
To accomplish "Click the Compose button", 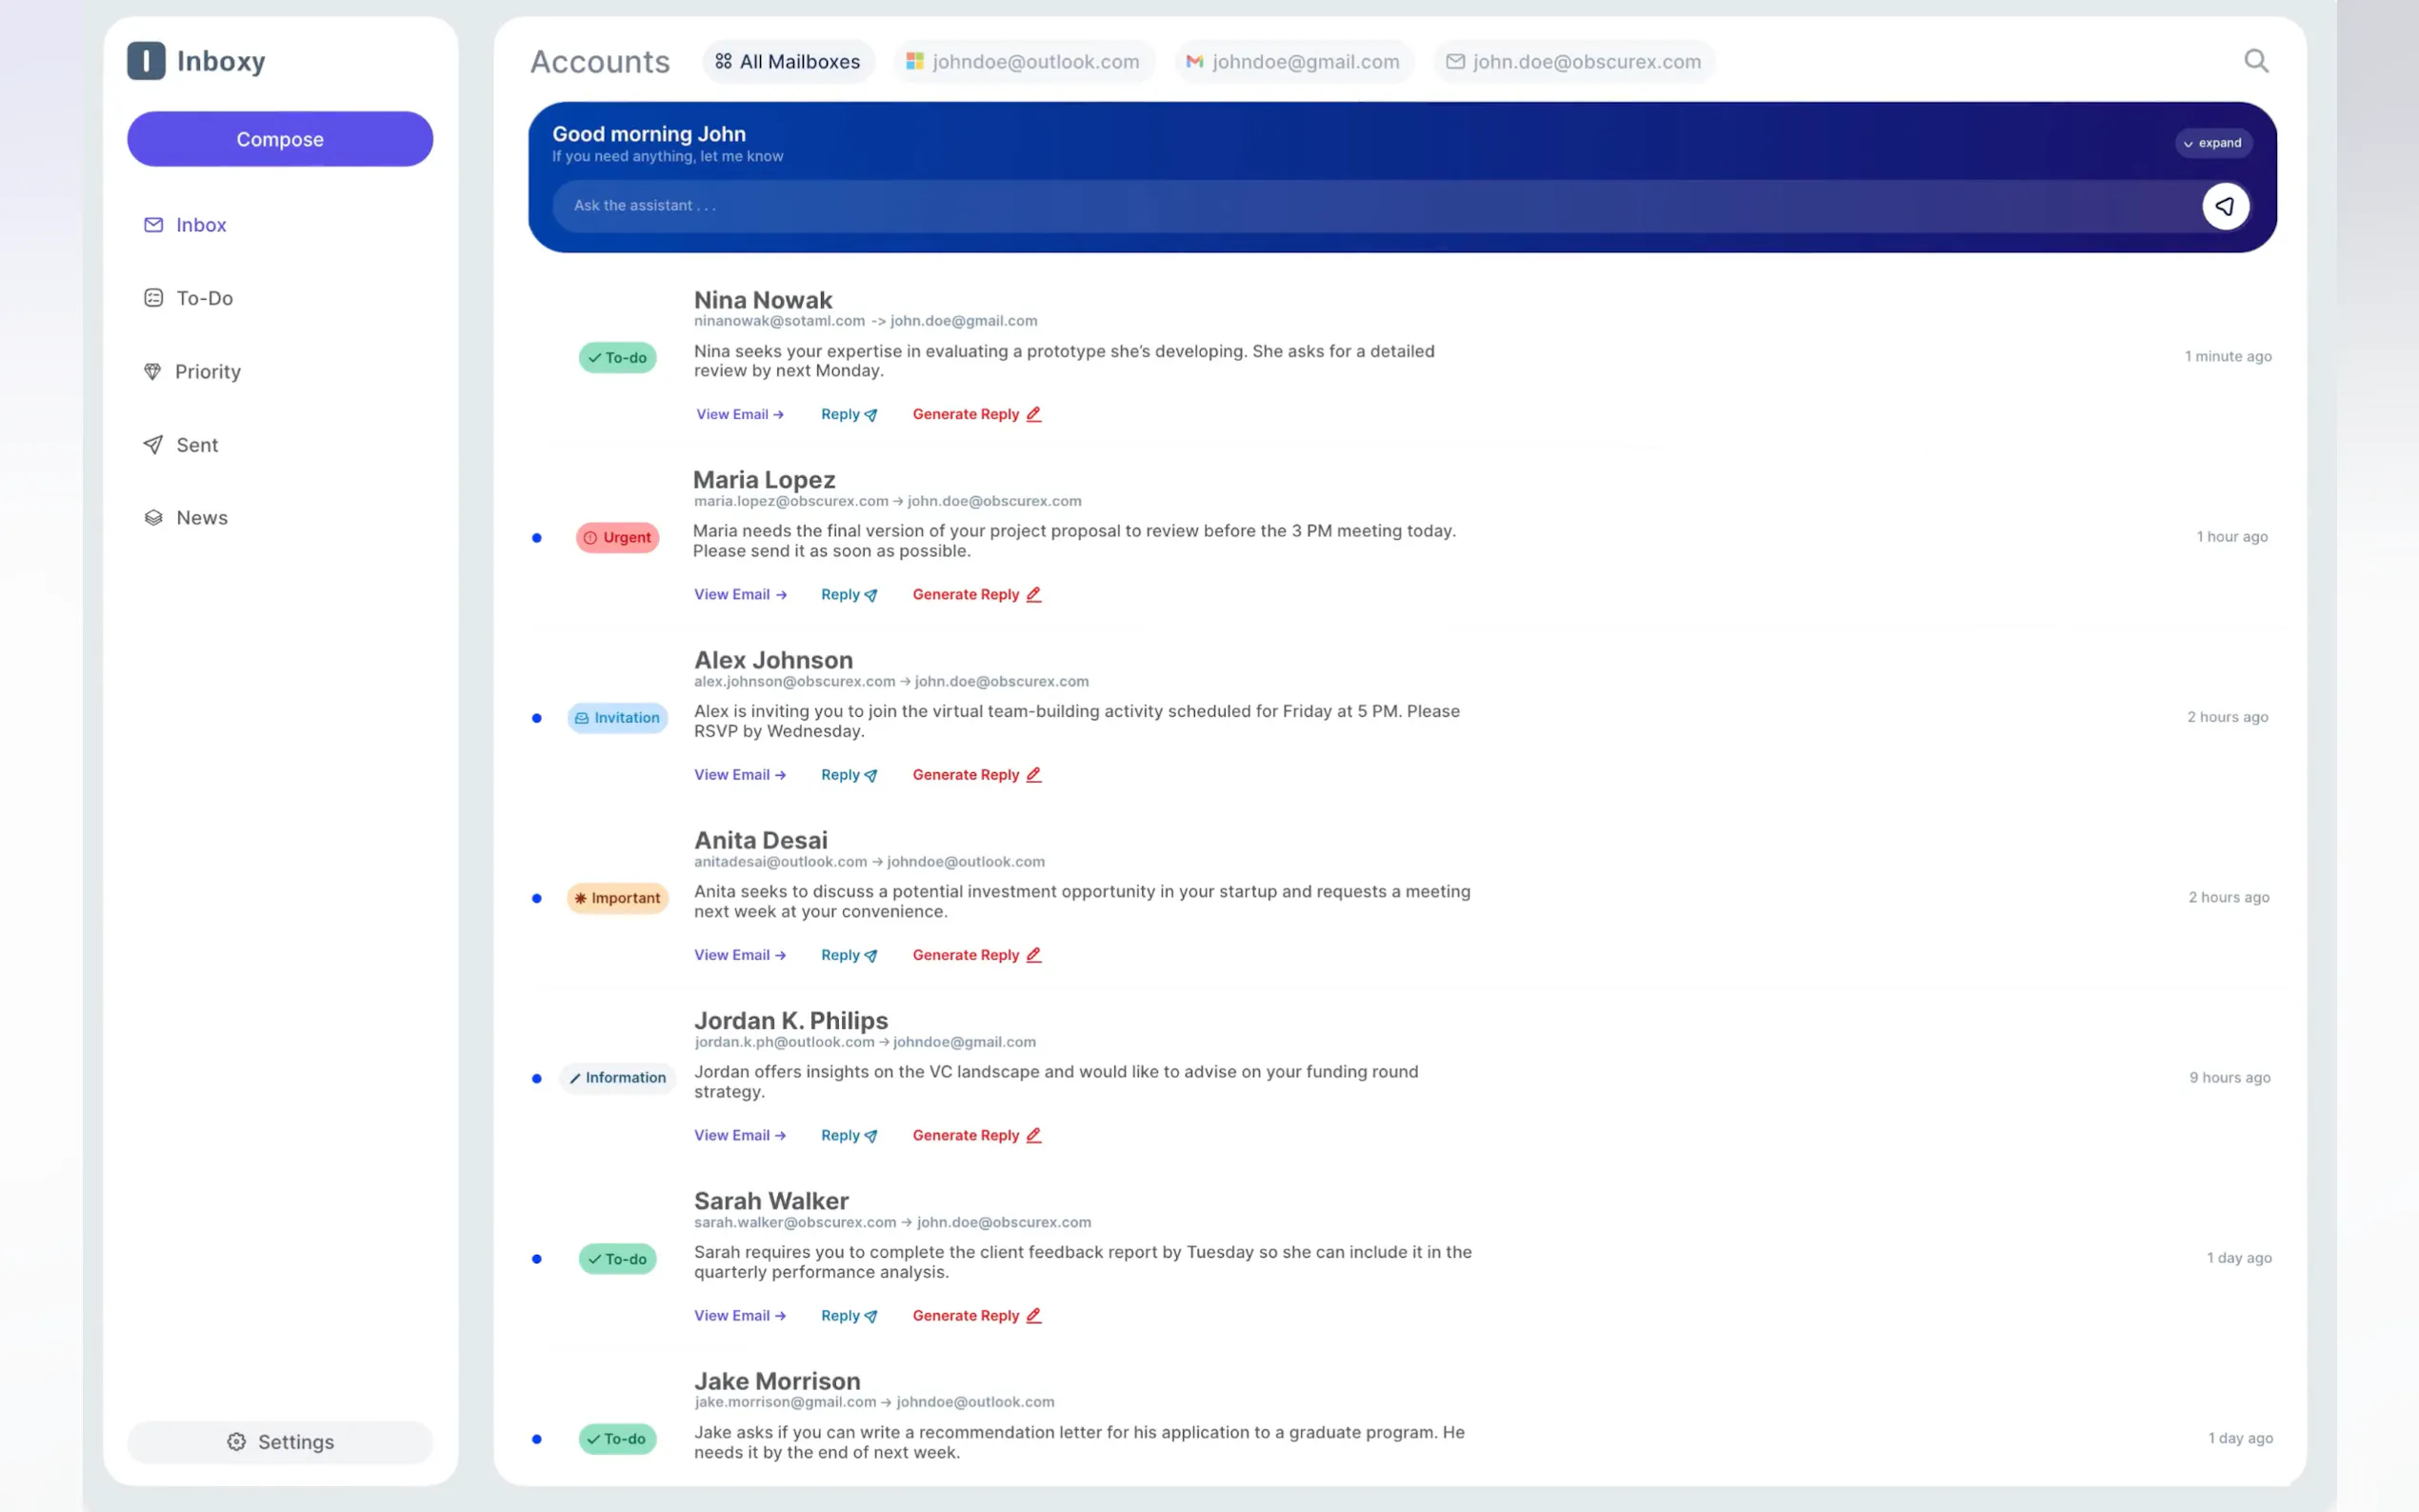I will point(280,139).
